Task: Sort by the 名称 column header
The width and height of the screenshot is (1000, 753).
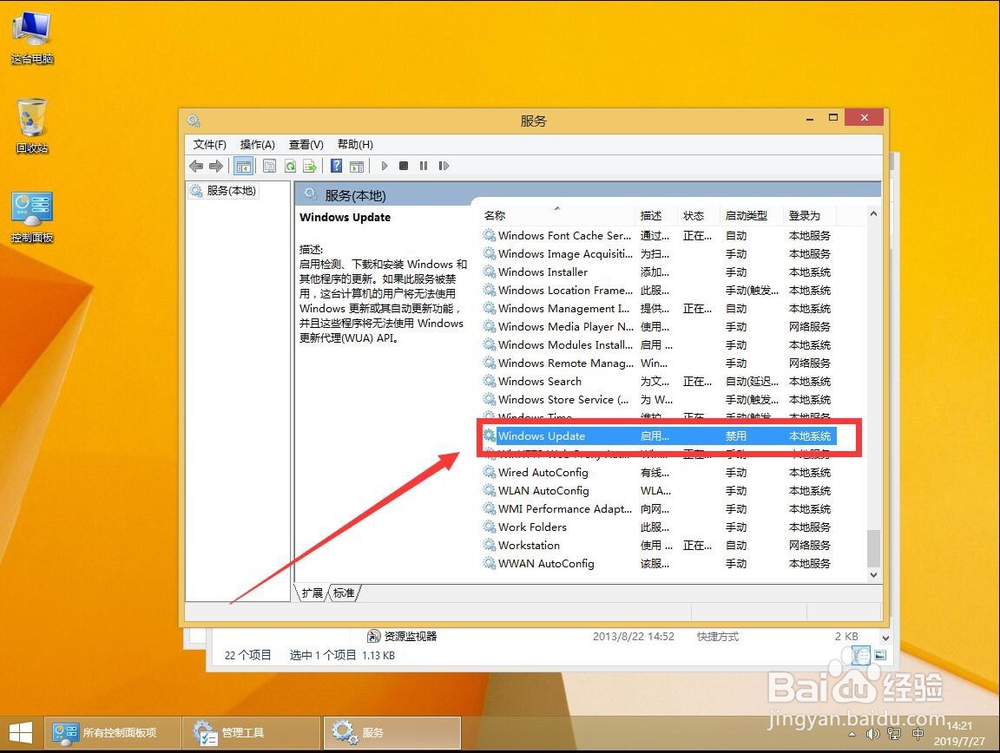Action: pos(557,216)
